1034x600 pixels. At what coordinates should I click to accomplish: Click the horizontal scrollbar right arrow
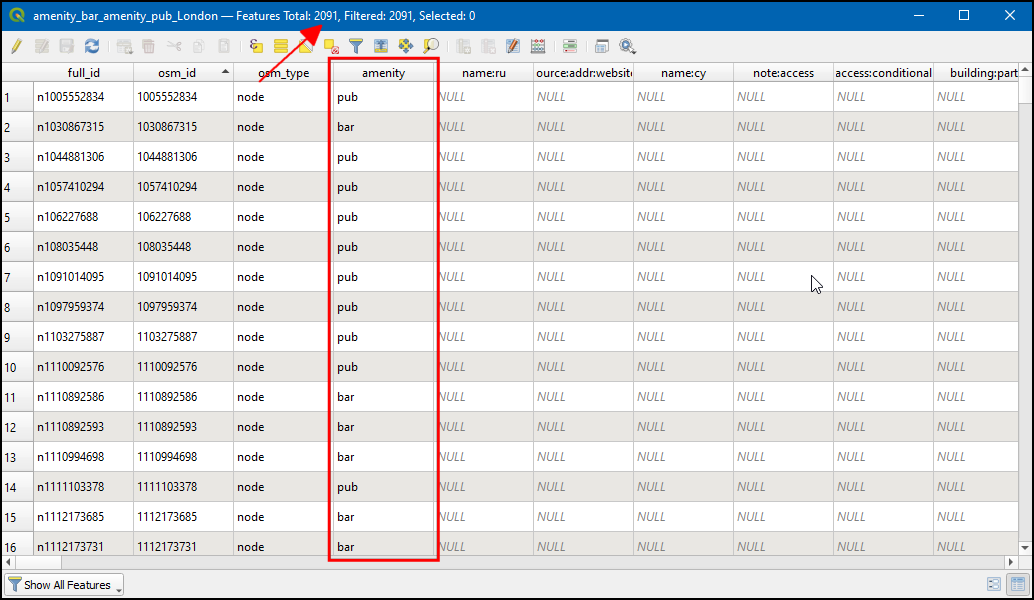(x=1011, y=562)
